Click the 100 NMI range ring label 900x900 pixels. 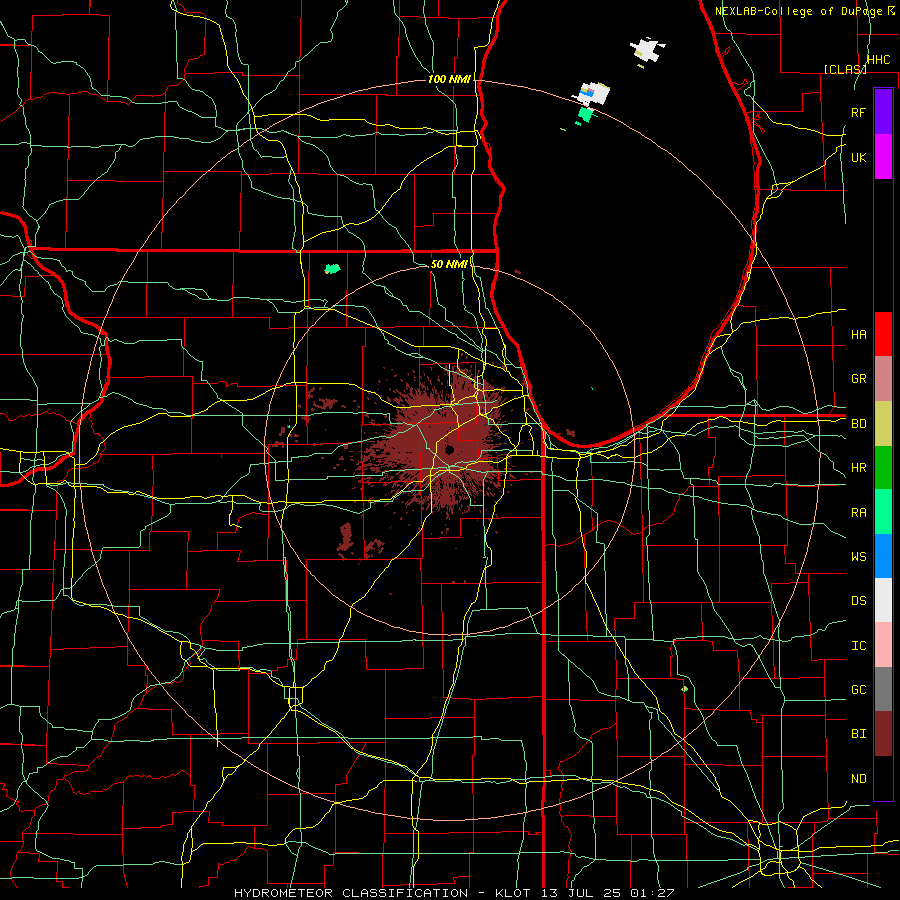449,79
